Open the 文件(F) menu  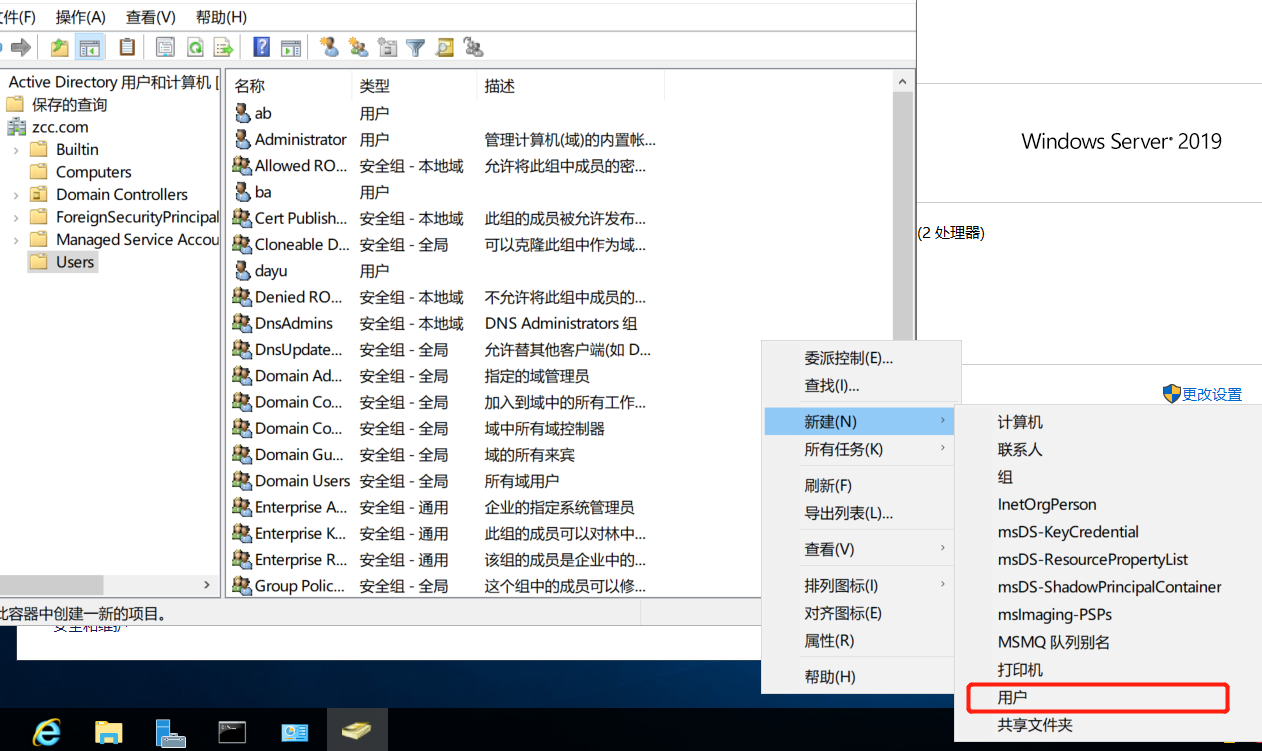click(16, 17)
